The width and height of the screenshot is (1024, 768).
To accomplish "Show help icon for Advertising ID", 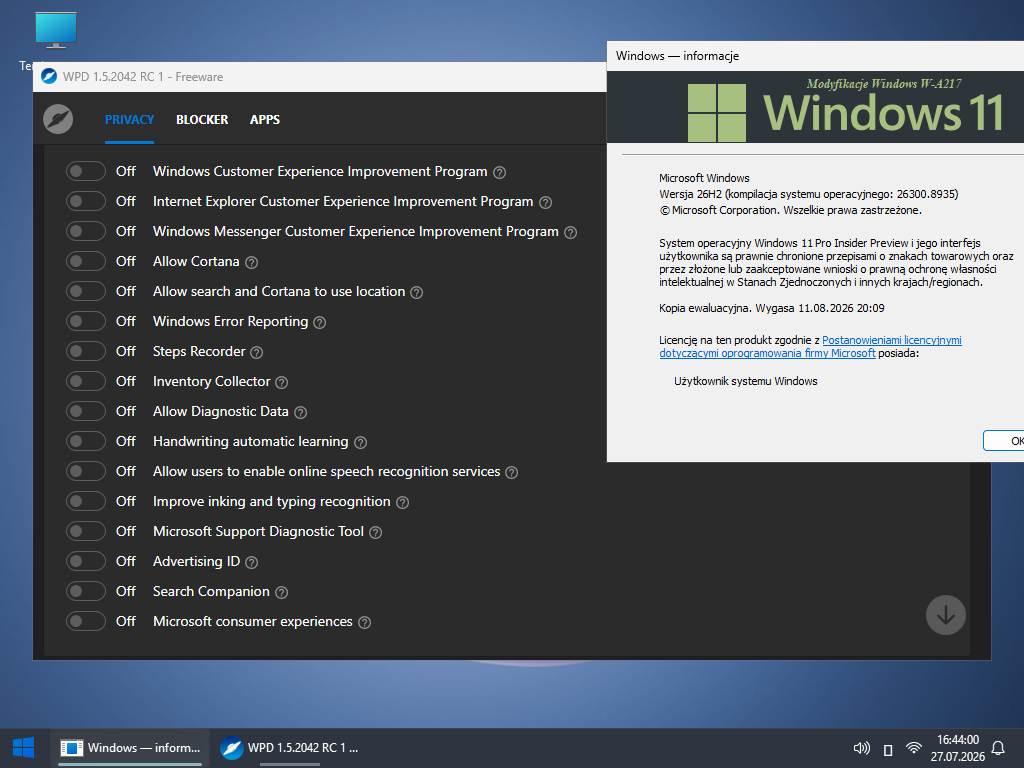I will [251, 562].
